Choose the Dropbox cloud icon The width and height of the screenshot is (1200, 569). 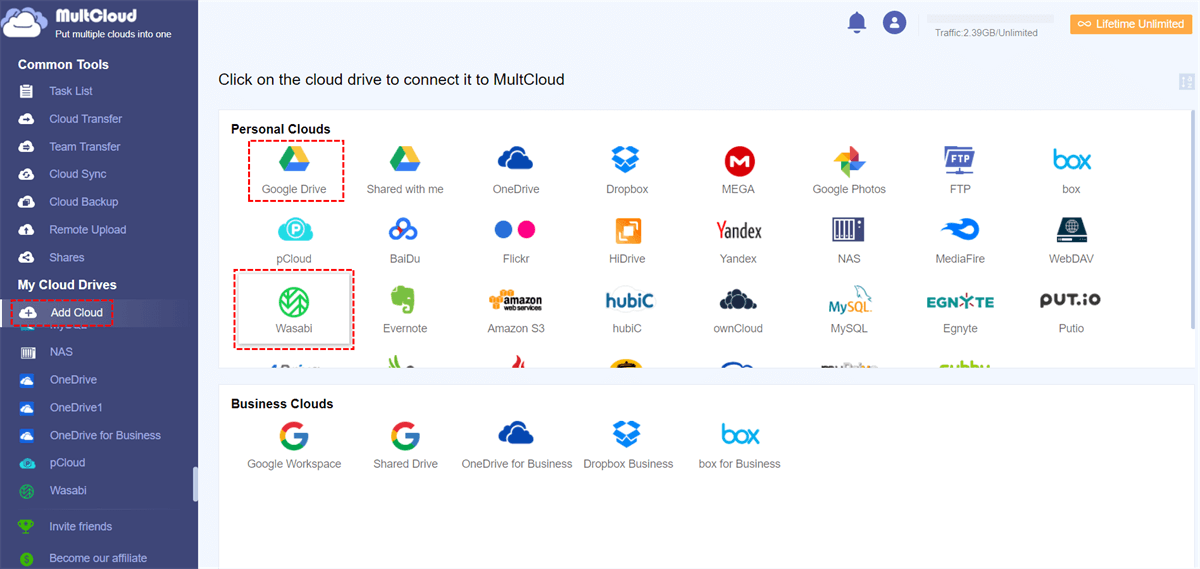(x=627, y=170)
